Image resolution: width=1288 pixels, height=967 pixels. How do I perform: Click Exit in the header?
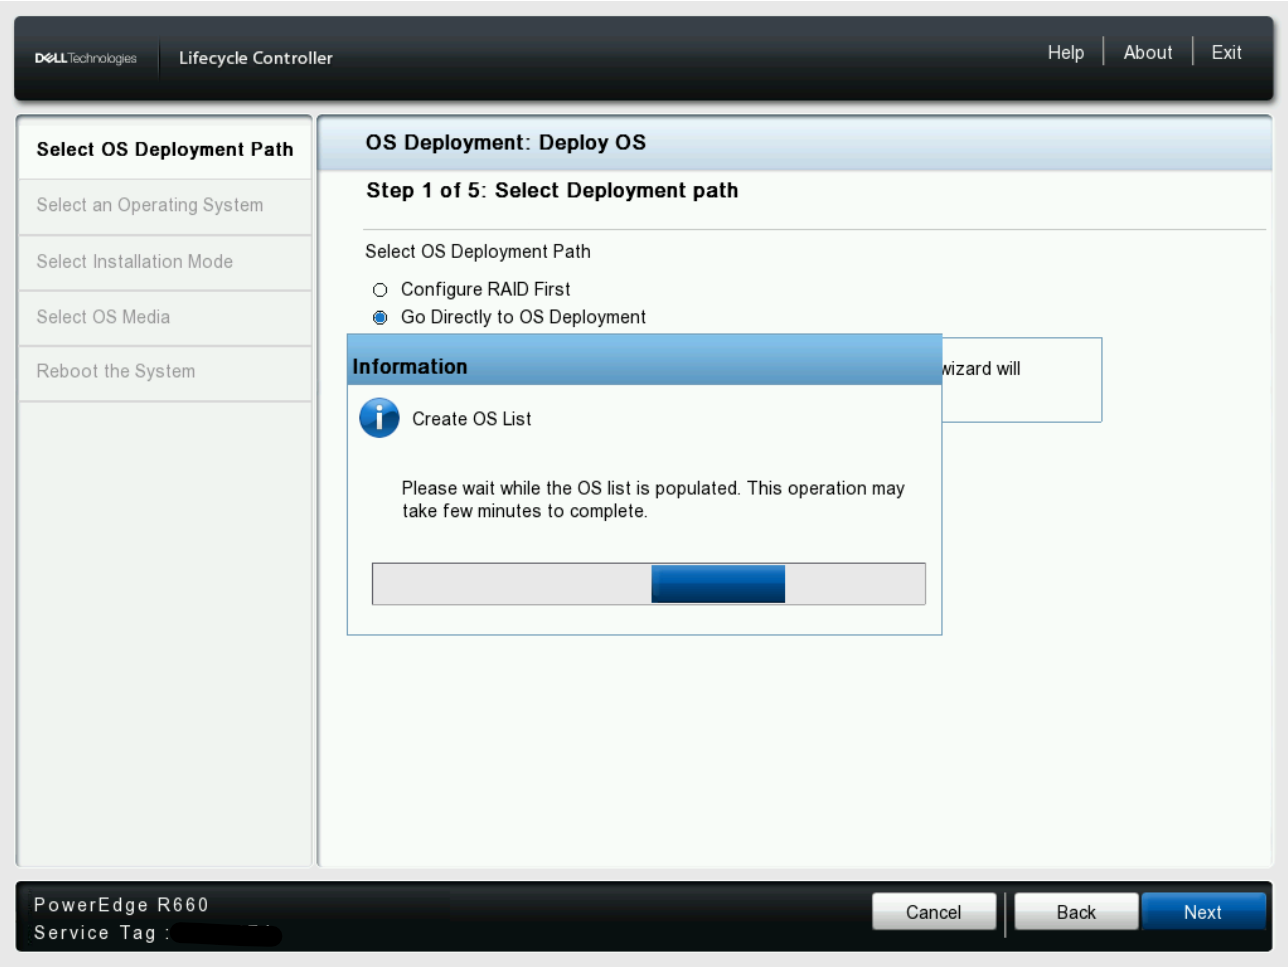click(x=1226, y=53)
